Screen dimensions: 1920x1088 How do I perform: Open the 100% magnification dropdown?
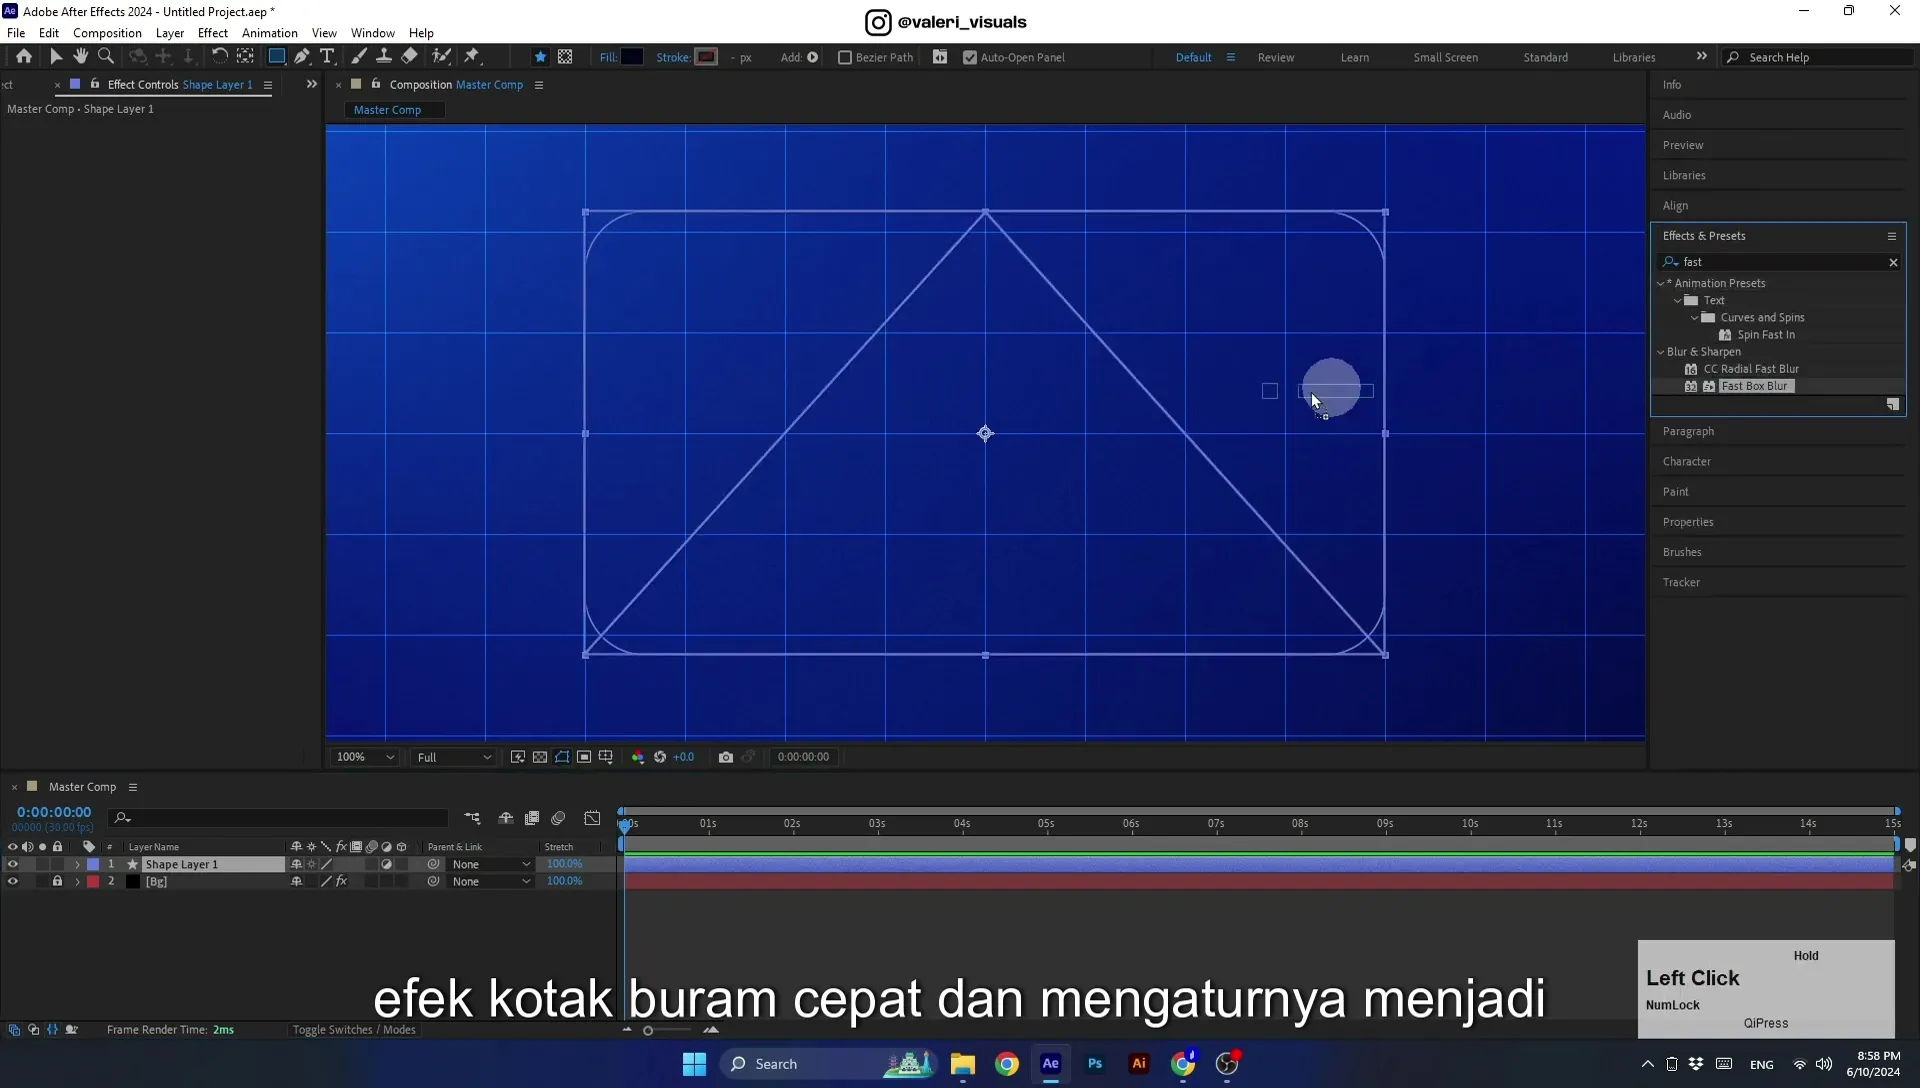[x=365, y=757]
